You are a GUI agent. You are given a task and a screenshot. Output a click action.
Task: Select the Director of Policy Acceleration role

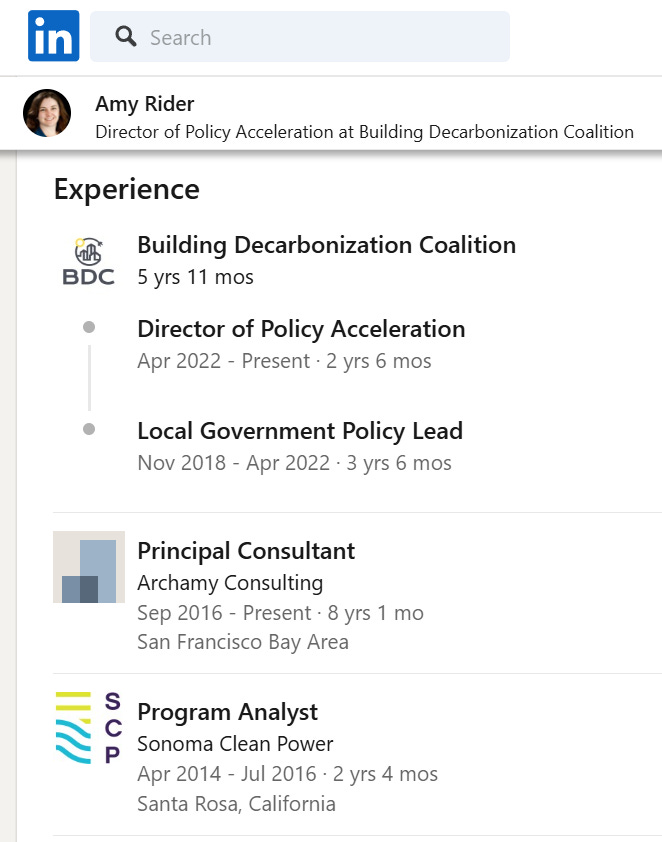tap(301, 329)
